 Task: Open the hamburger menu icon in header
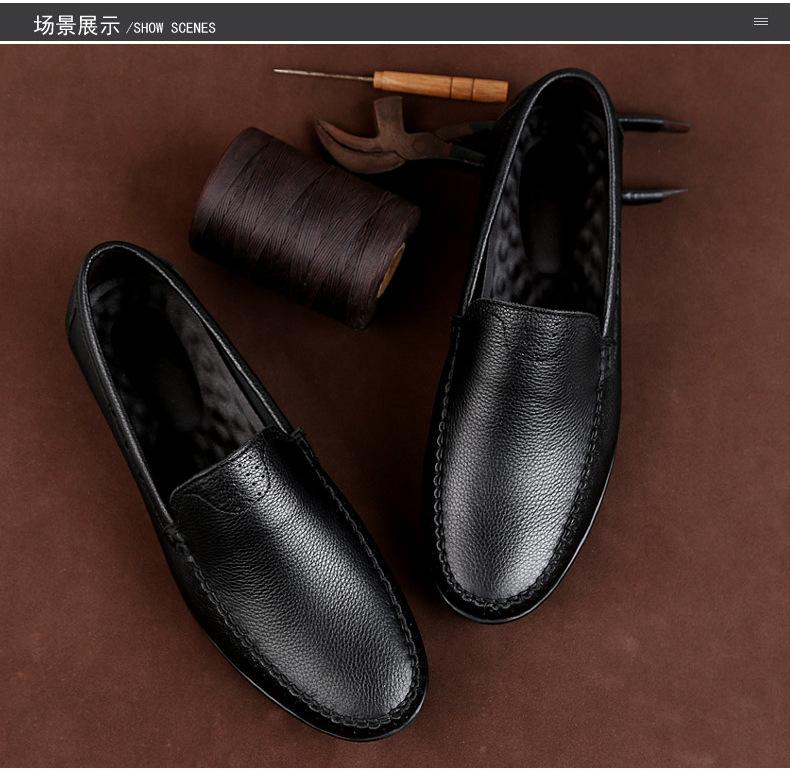pyautogui.click(x=761, y=22)
